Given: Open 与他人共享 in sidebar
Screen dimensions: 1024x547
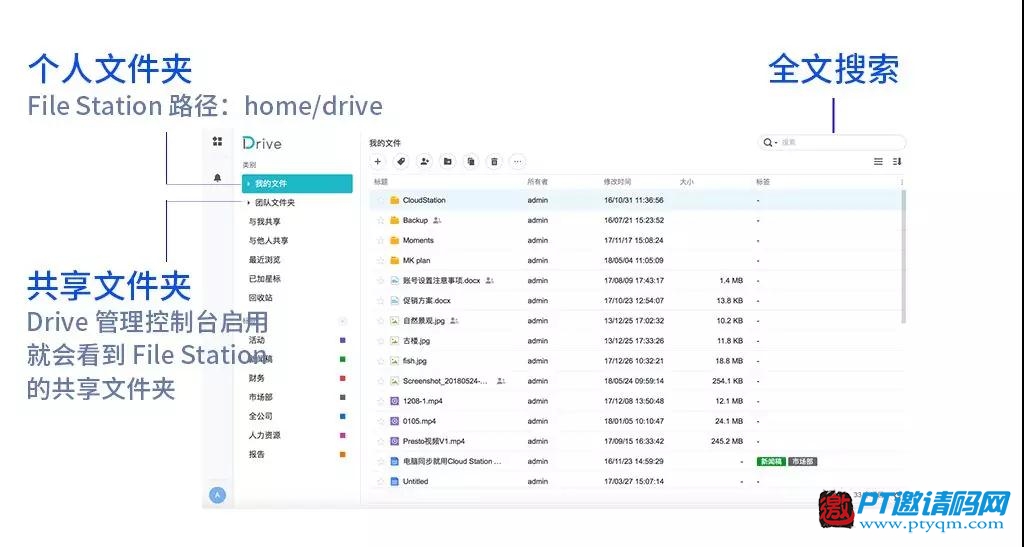Looking at the screenshot, I should [268, 241].
